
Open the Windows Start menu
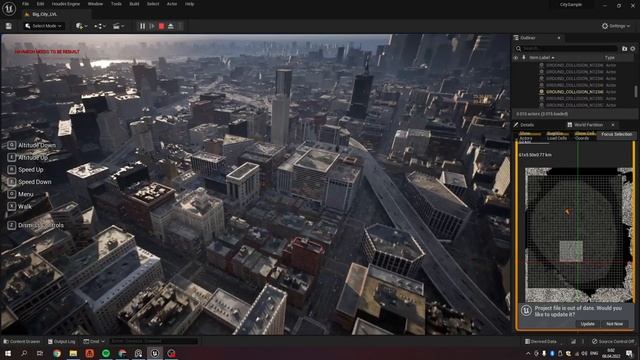8,353
